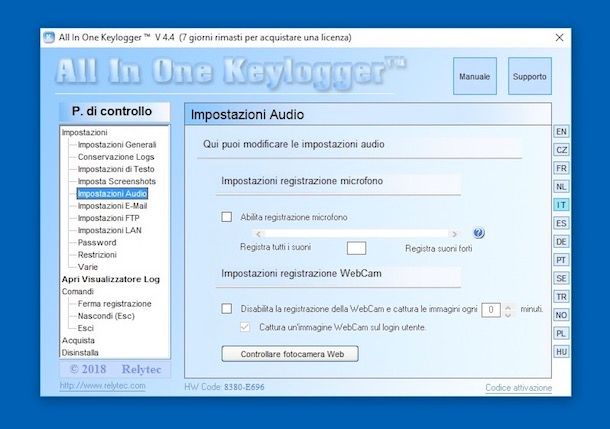
Task: Select the Impostazioni tree root
Action: 84,133
